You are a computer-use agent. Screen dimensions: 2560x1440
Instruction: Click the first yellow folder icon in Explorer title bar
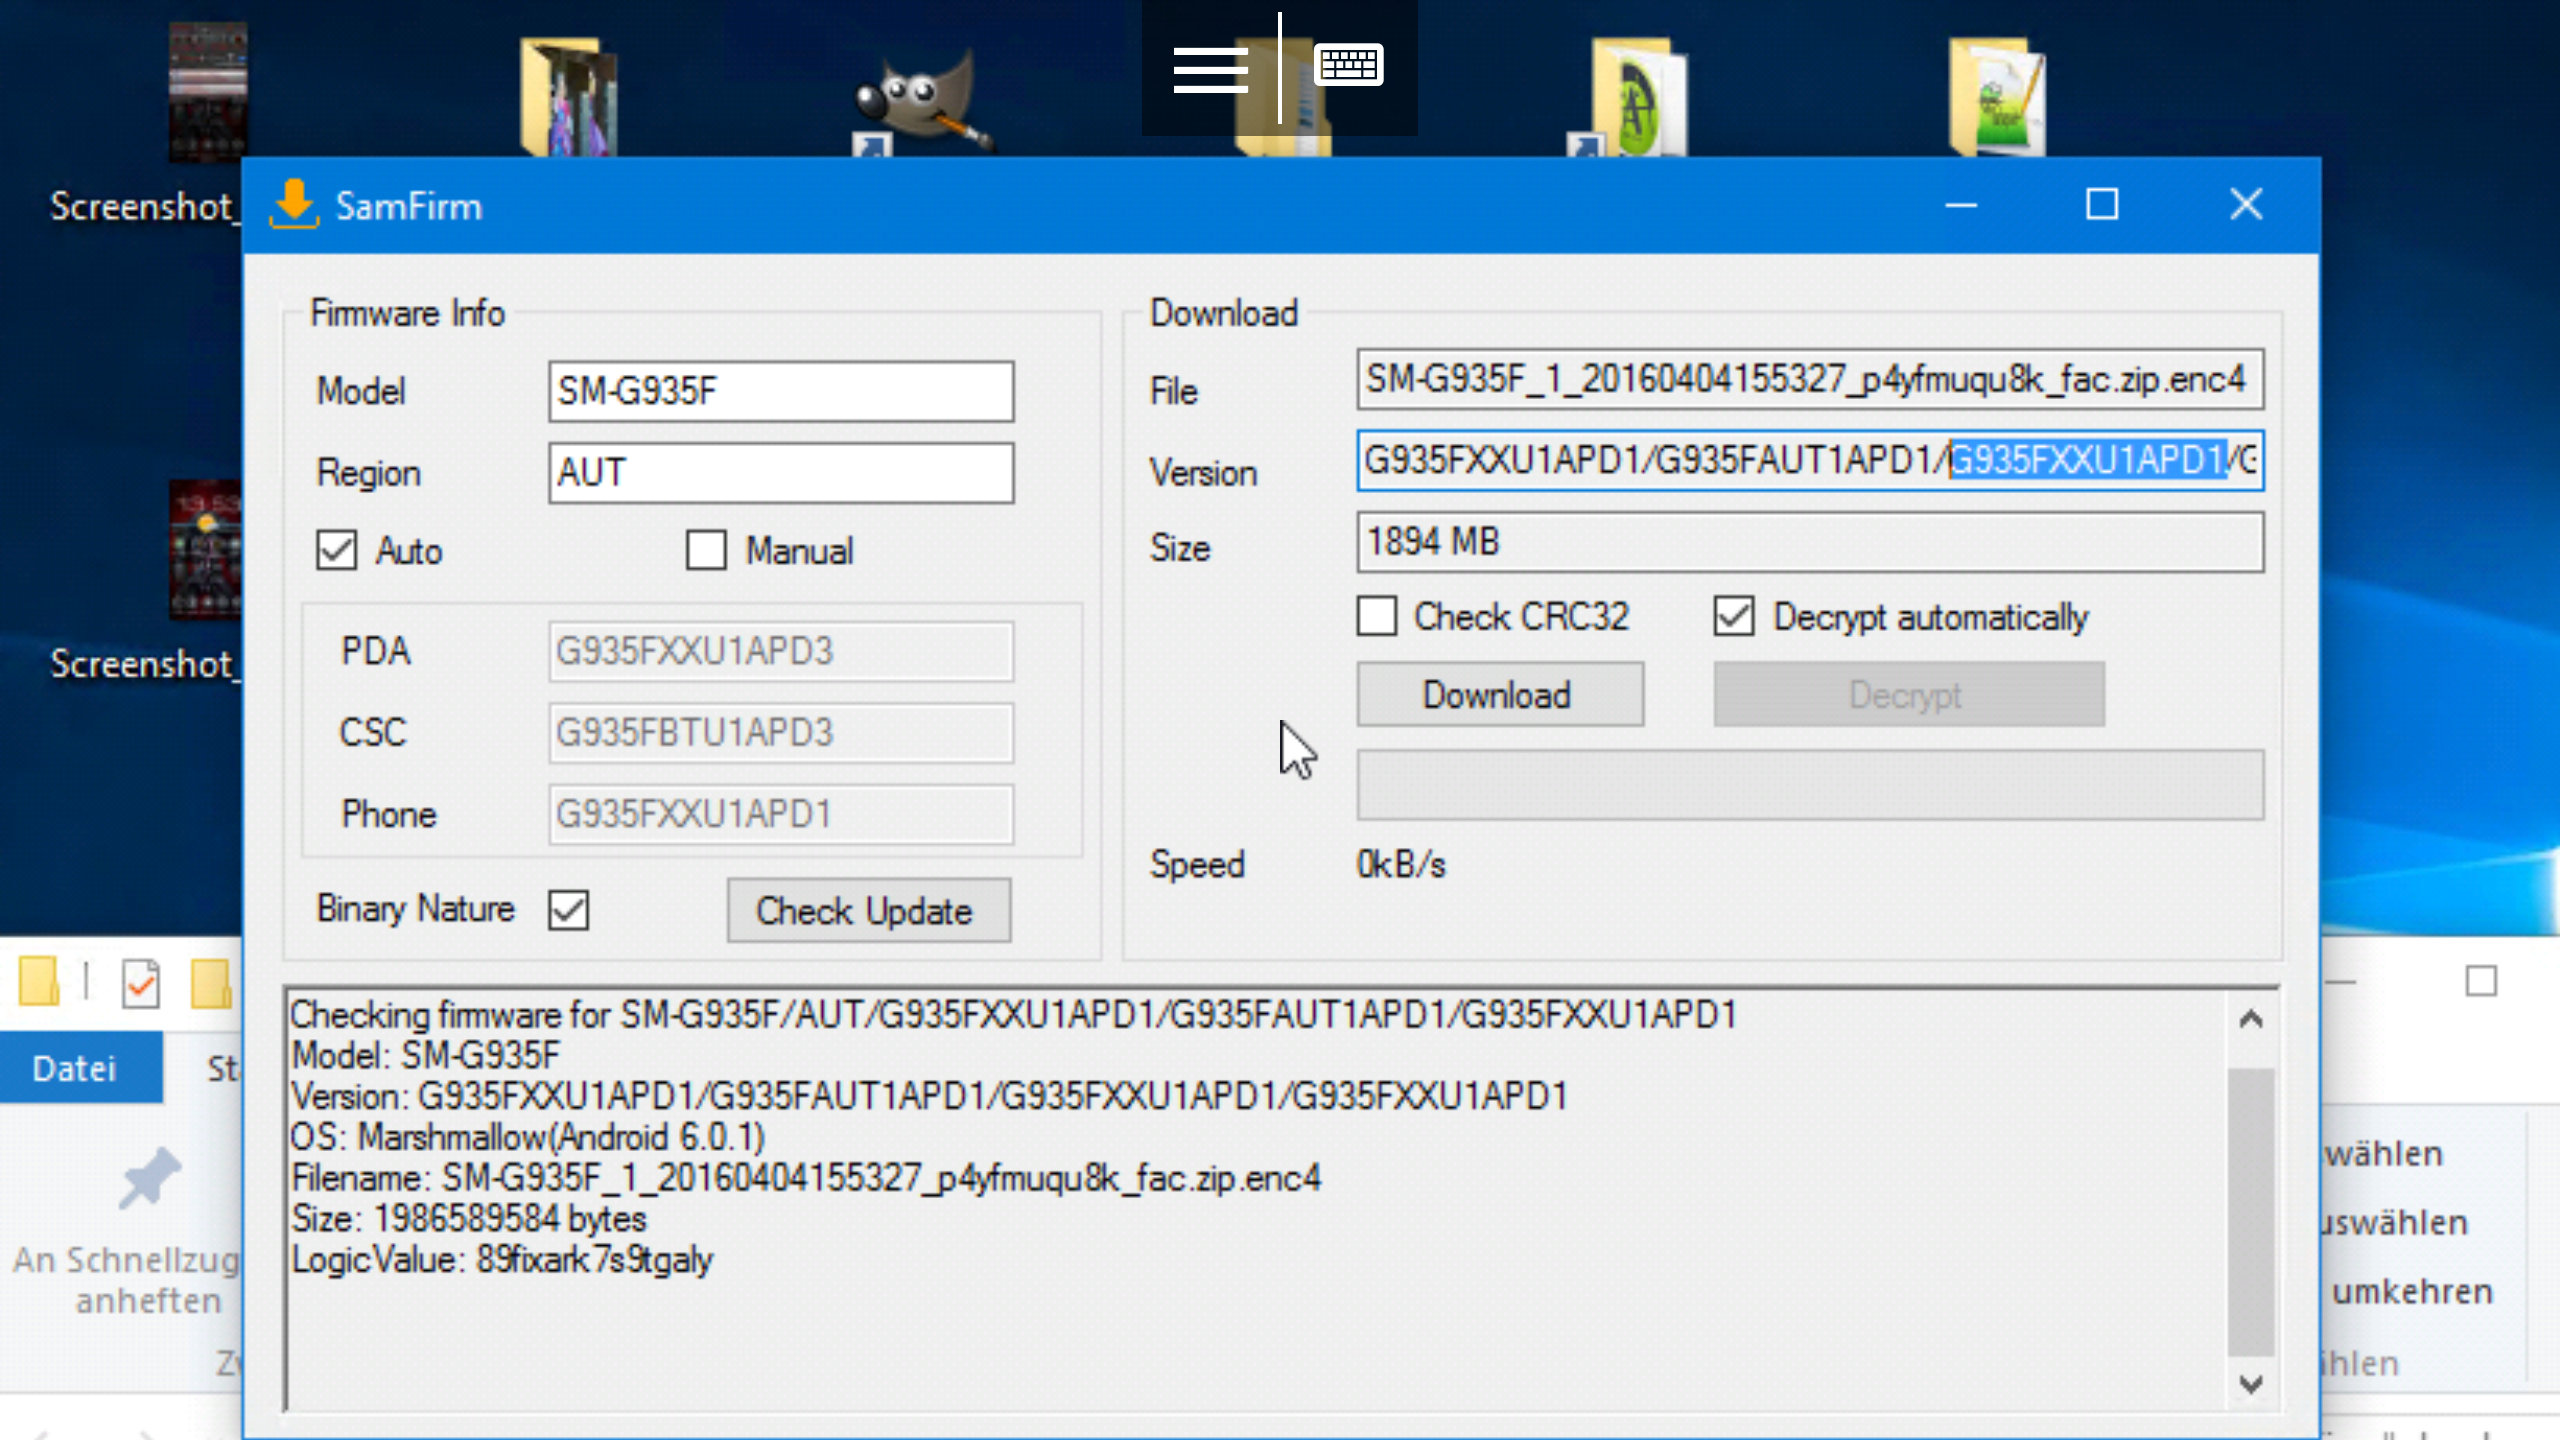tap(38, 981)
